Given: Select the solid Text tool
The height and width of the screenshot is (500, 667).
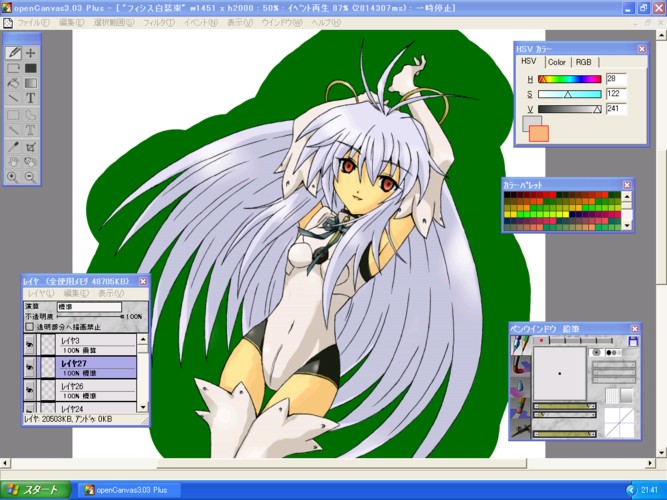Looking at the screenshot, I should (30, 98).
